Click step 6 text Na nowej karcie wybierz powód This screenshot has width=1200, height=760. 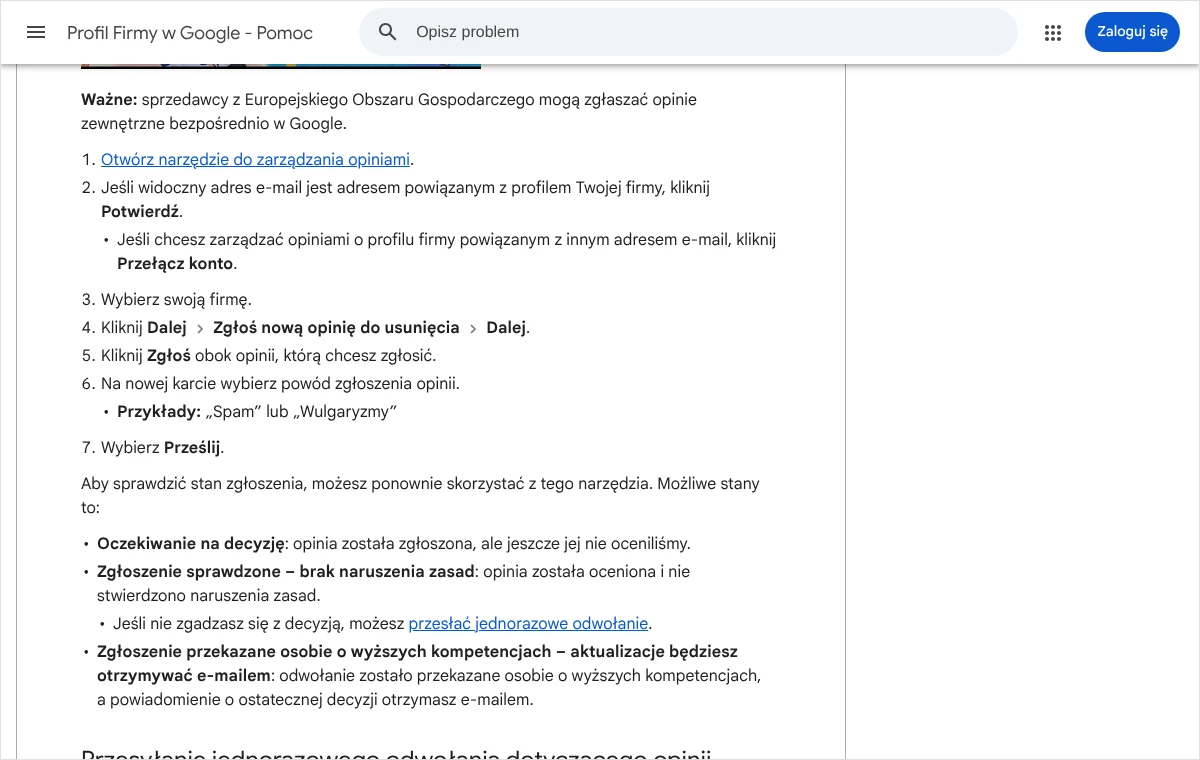280,384
